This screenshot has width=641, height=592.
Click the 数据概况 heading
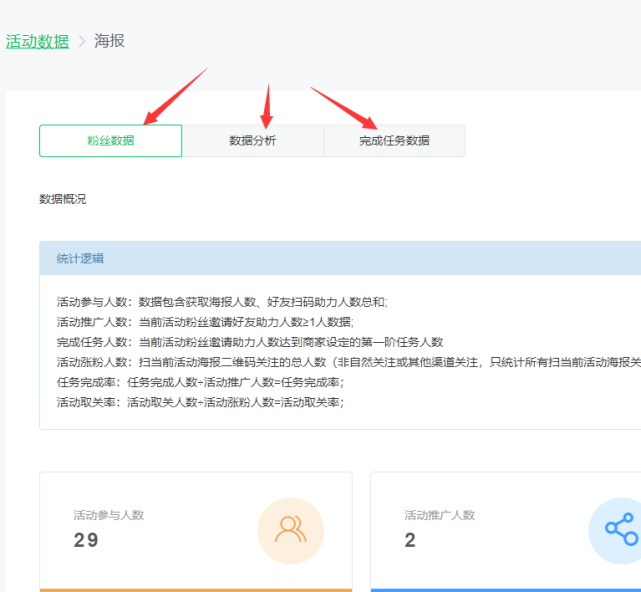(63, 199)
